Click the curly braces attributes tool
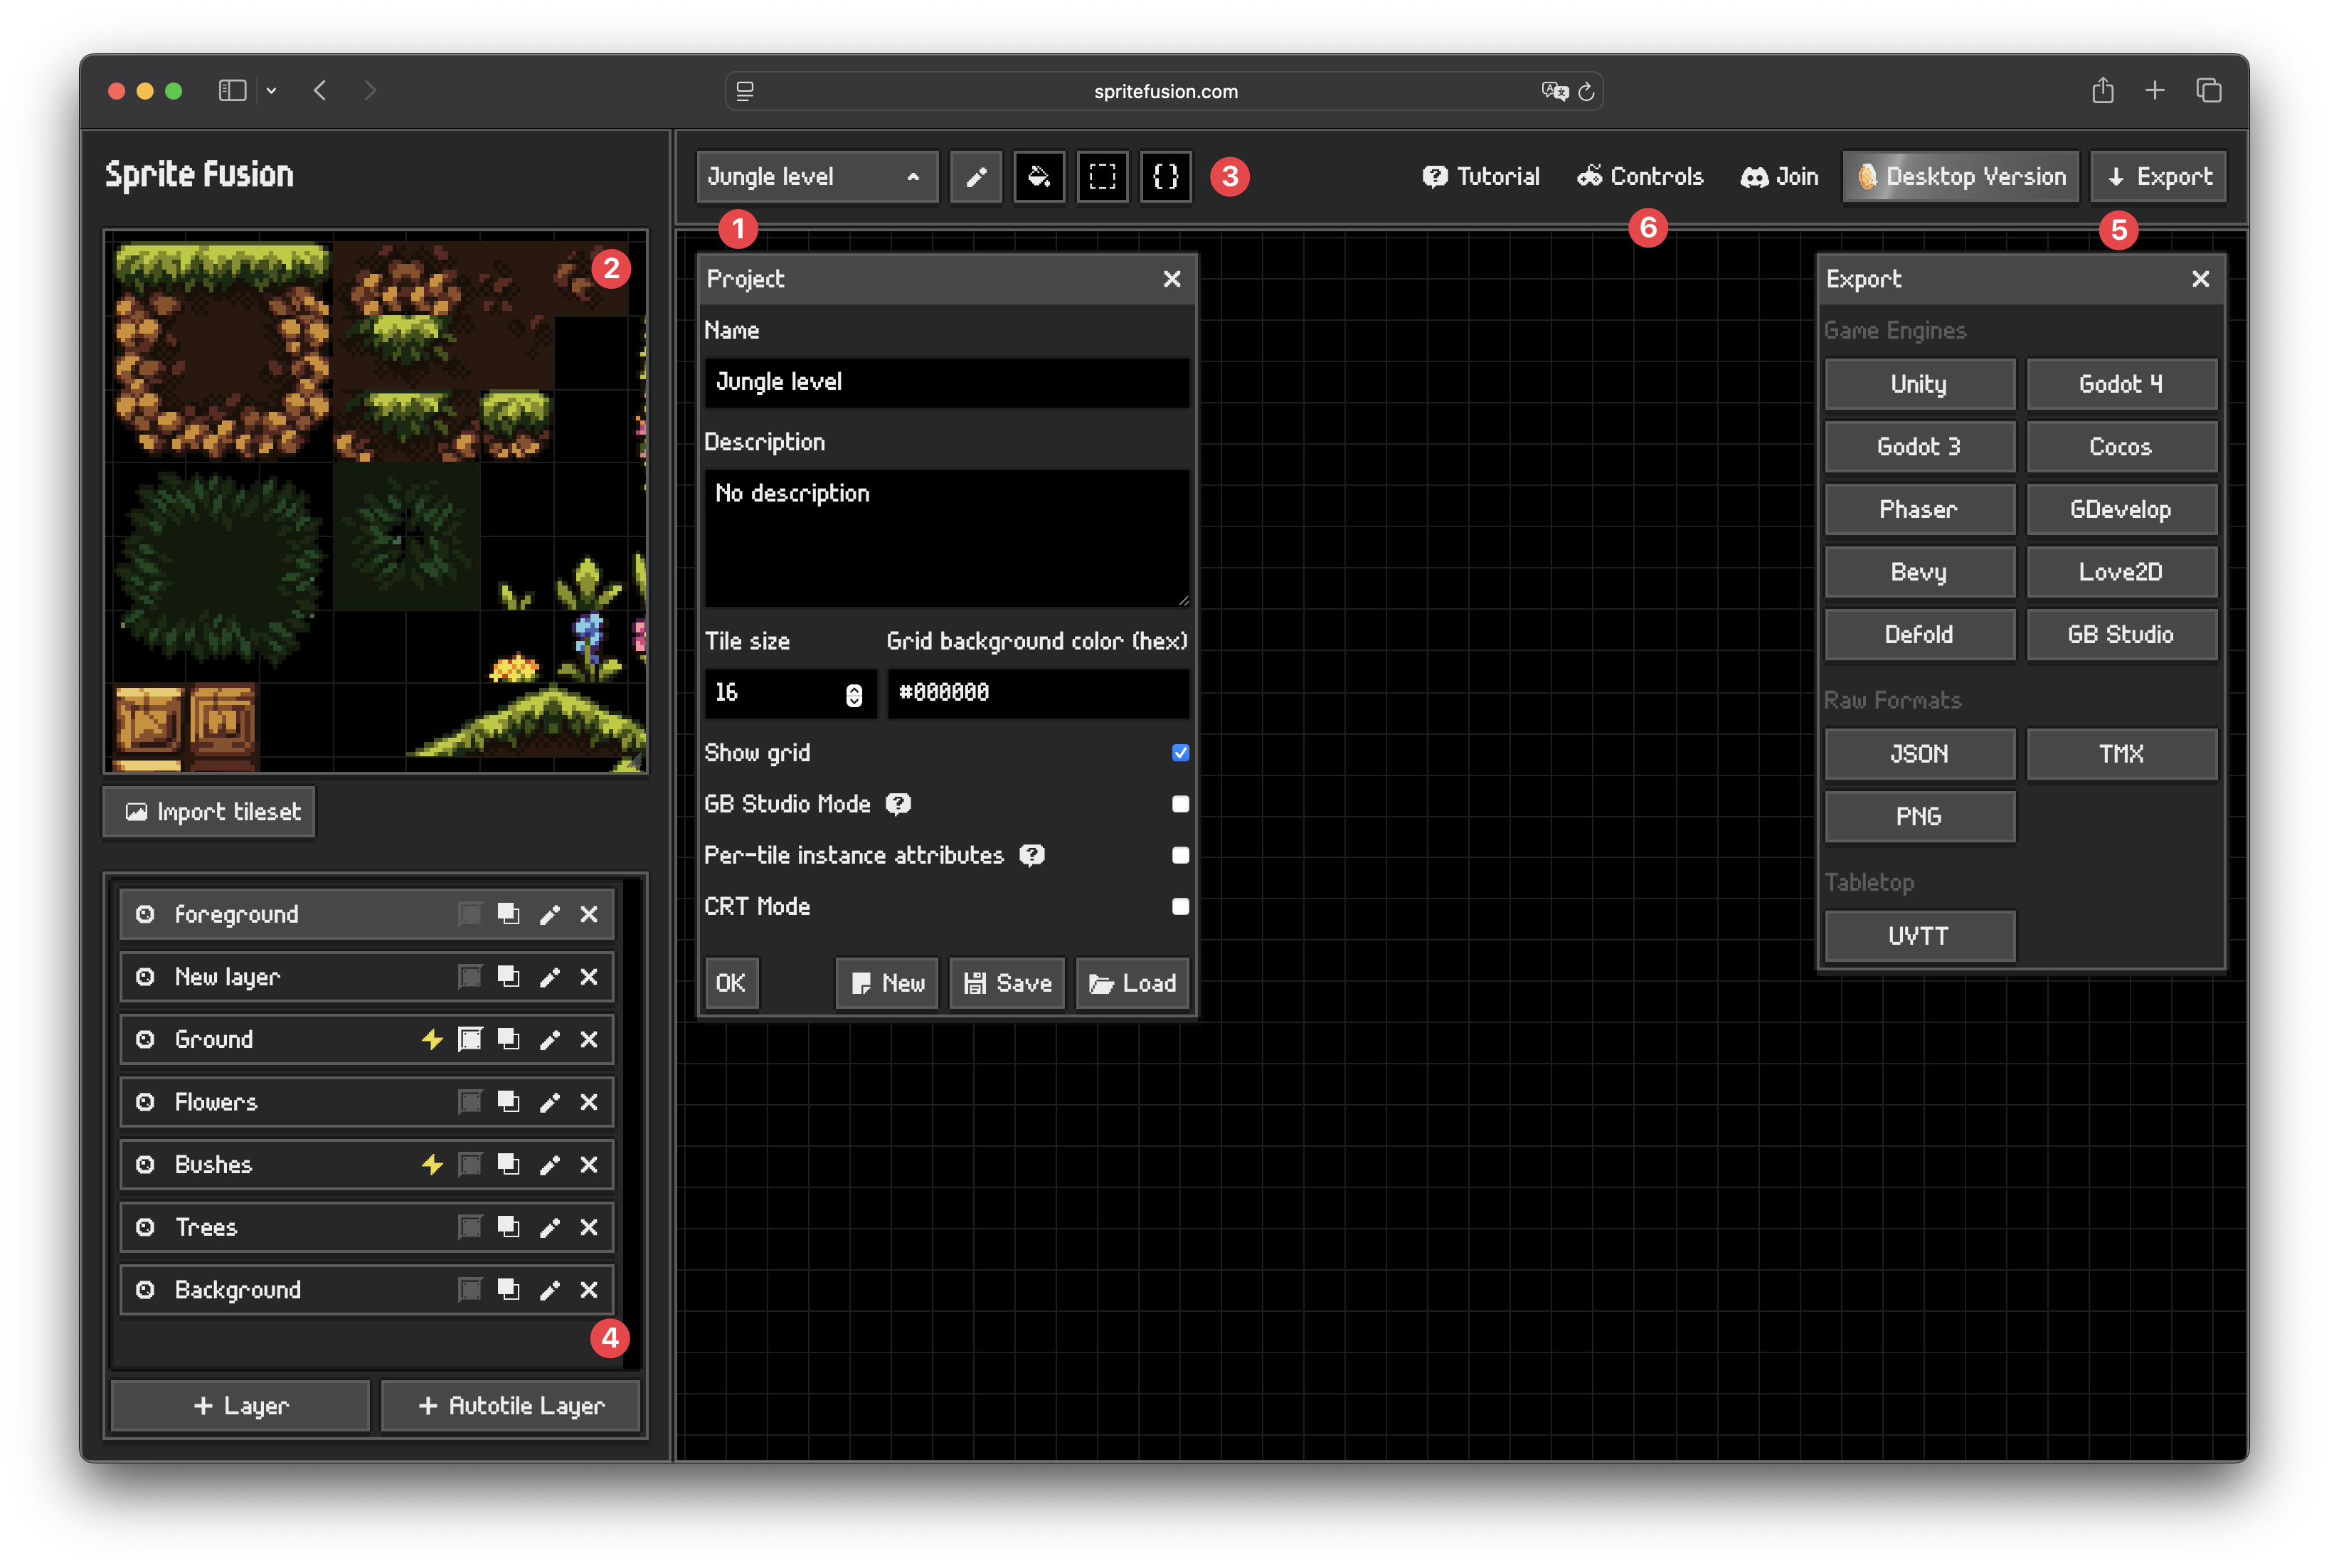Image resolution: width=2329 pixels, height=1568 pixels. [x=1165, y=177]
